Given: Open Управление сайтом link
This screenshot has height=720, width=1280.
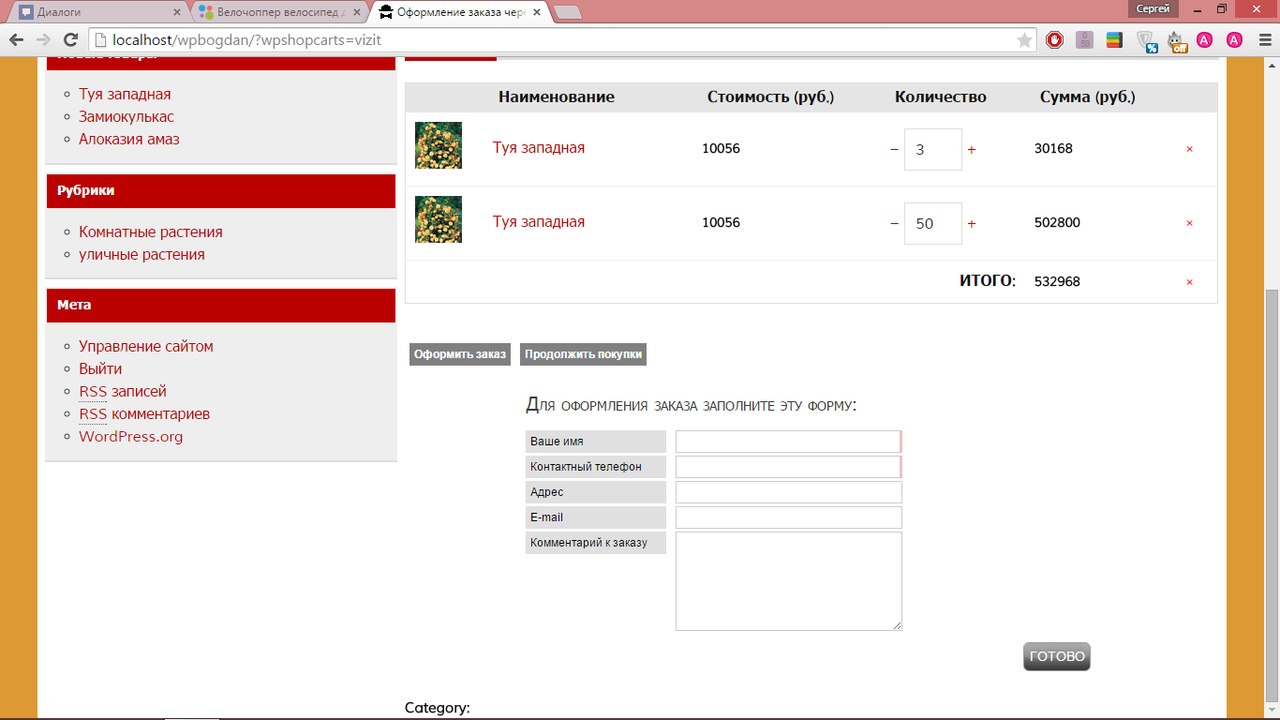Looking at the screenshot, I should coord(146,346).
